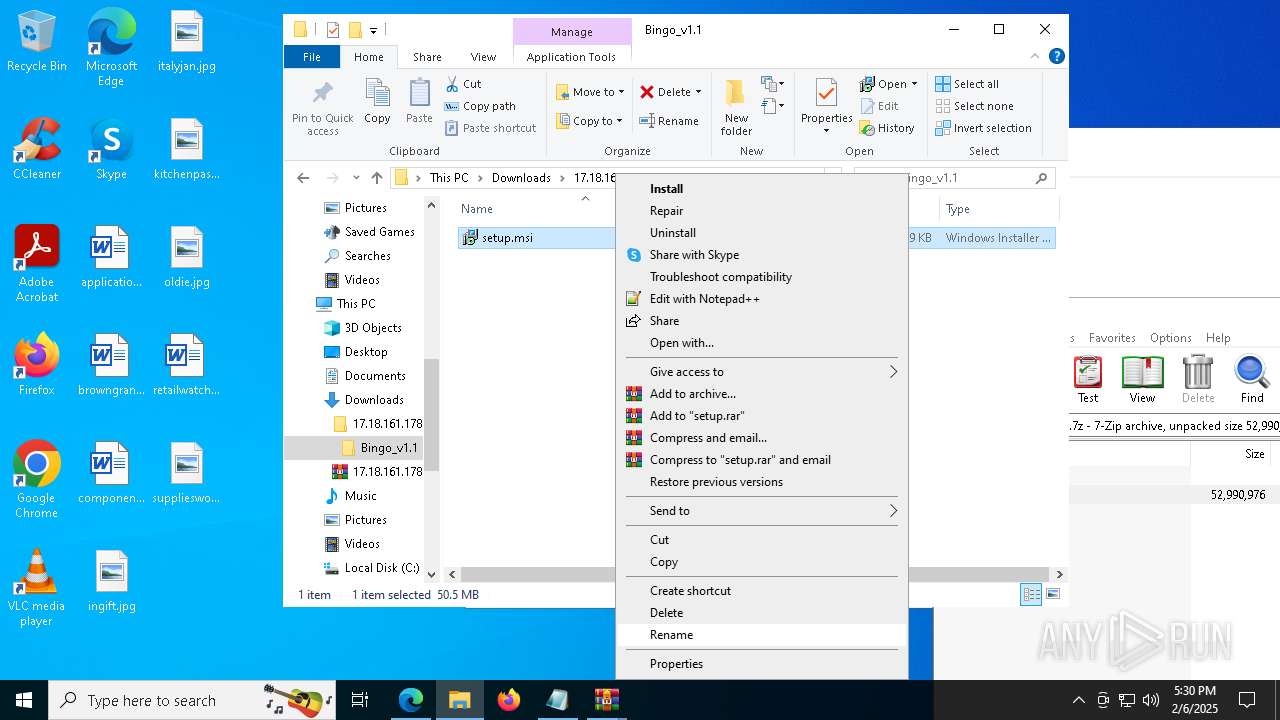Choose Add to "setup.rar"

click(761, 416)
